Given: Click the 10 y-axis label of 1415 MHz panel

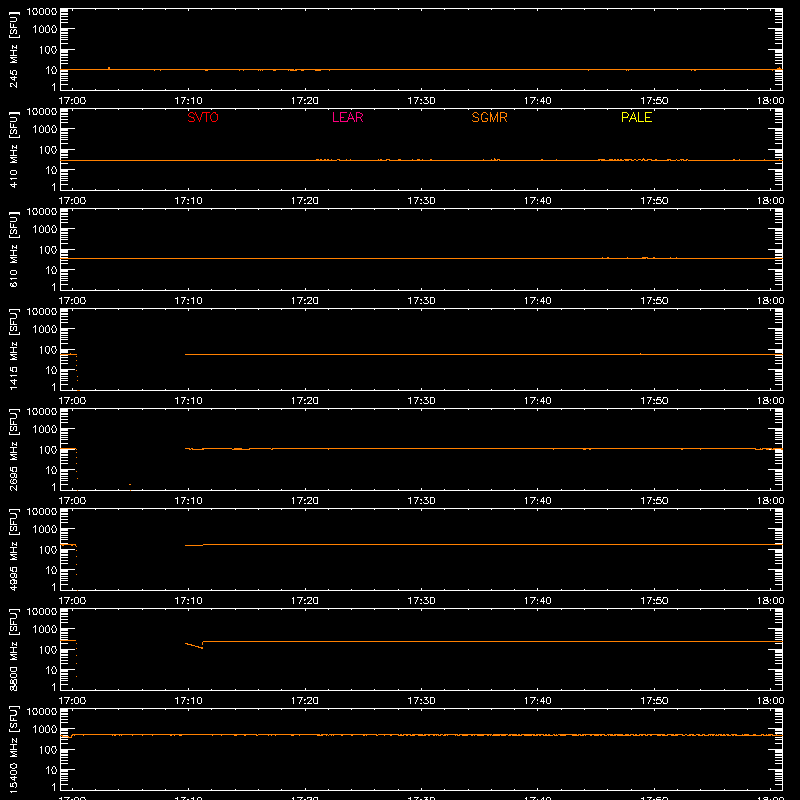Looking at the screenshot, I should pos(51,370).
